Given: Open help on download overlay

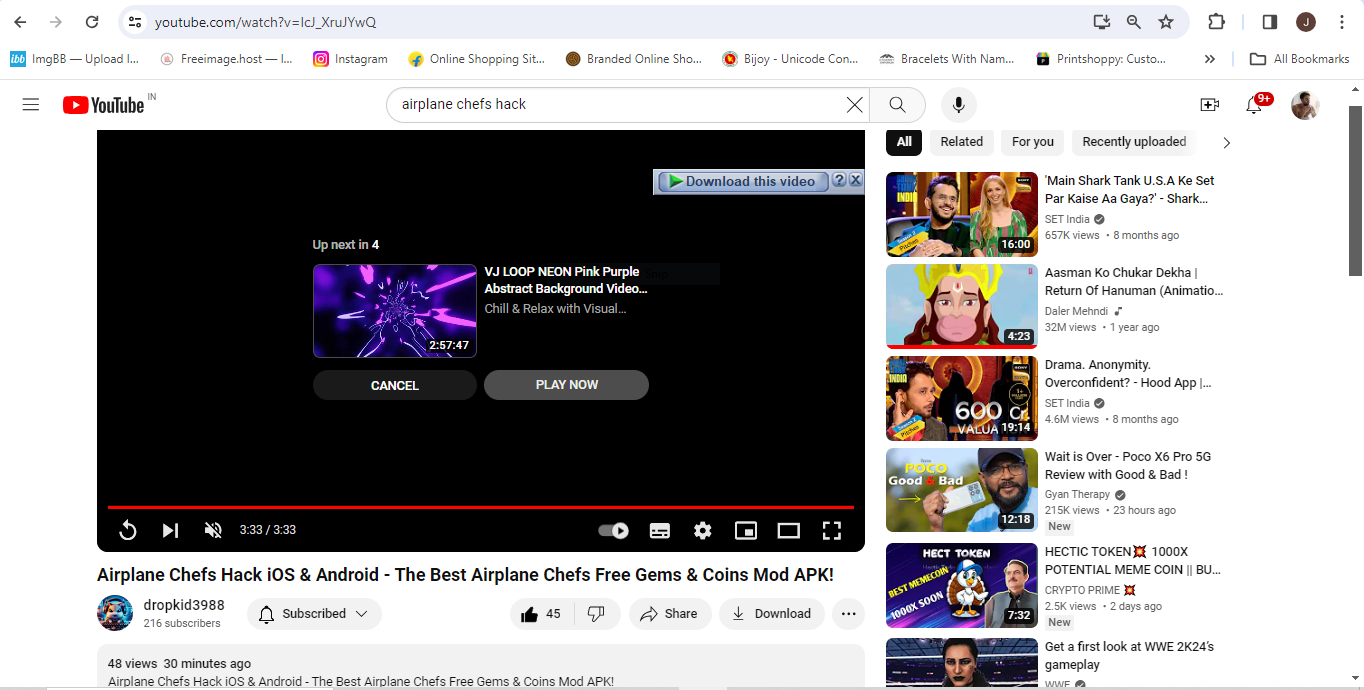Looking at the screenshot, I should 840,180.
